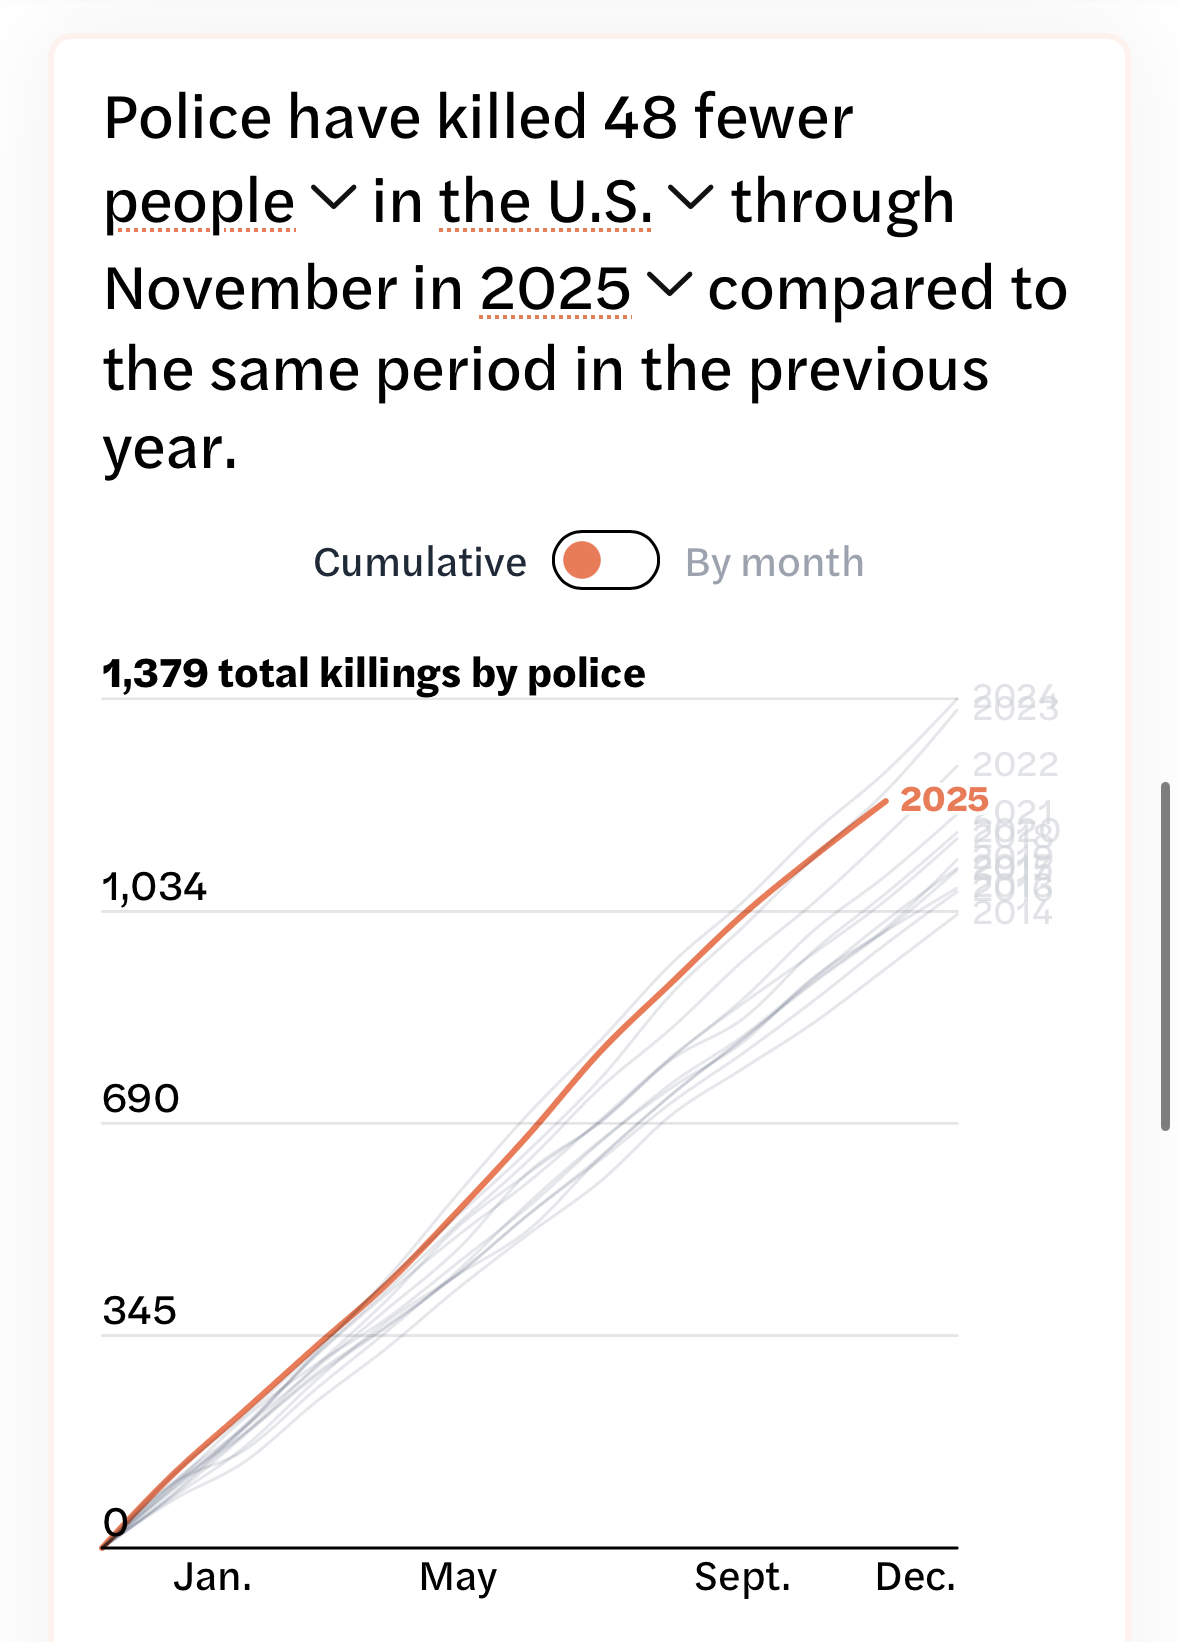Screen dimensions: 1179x1642
Task: Open the chevron next to "people"
Action: click(x=334, y=199)
